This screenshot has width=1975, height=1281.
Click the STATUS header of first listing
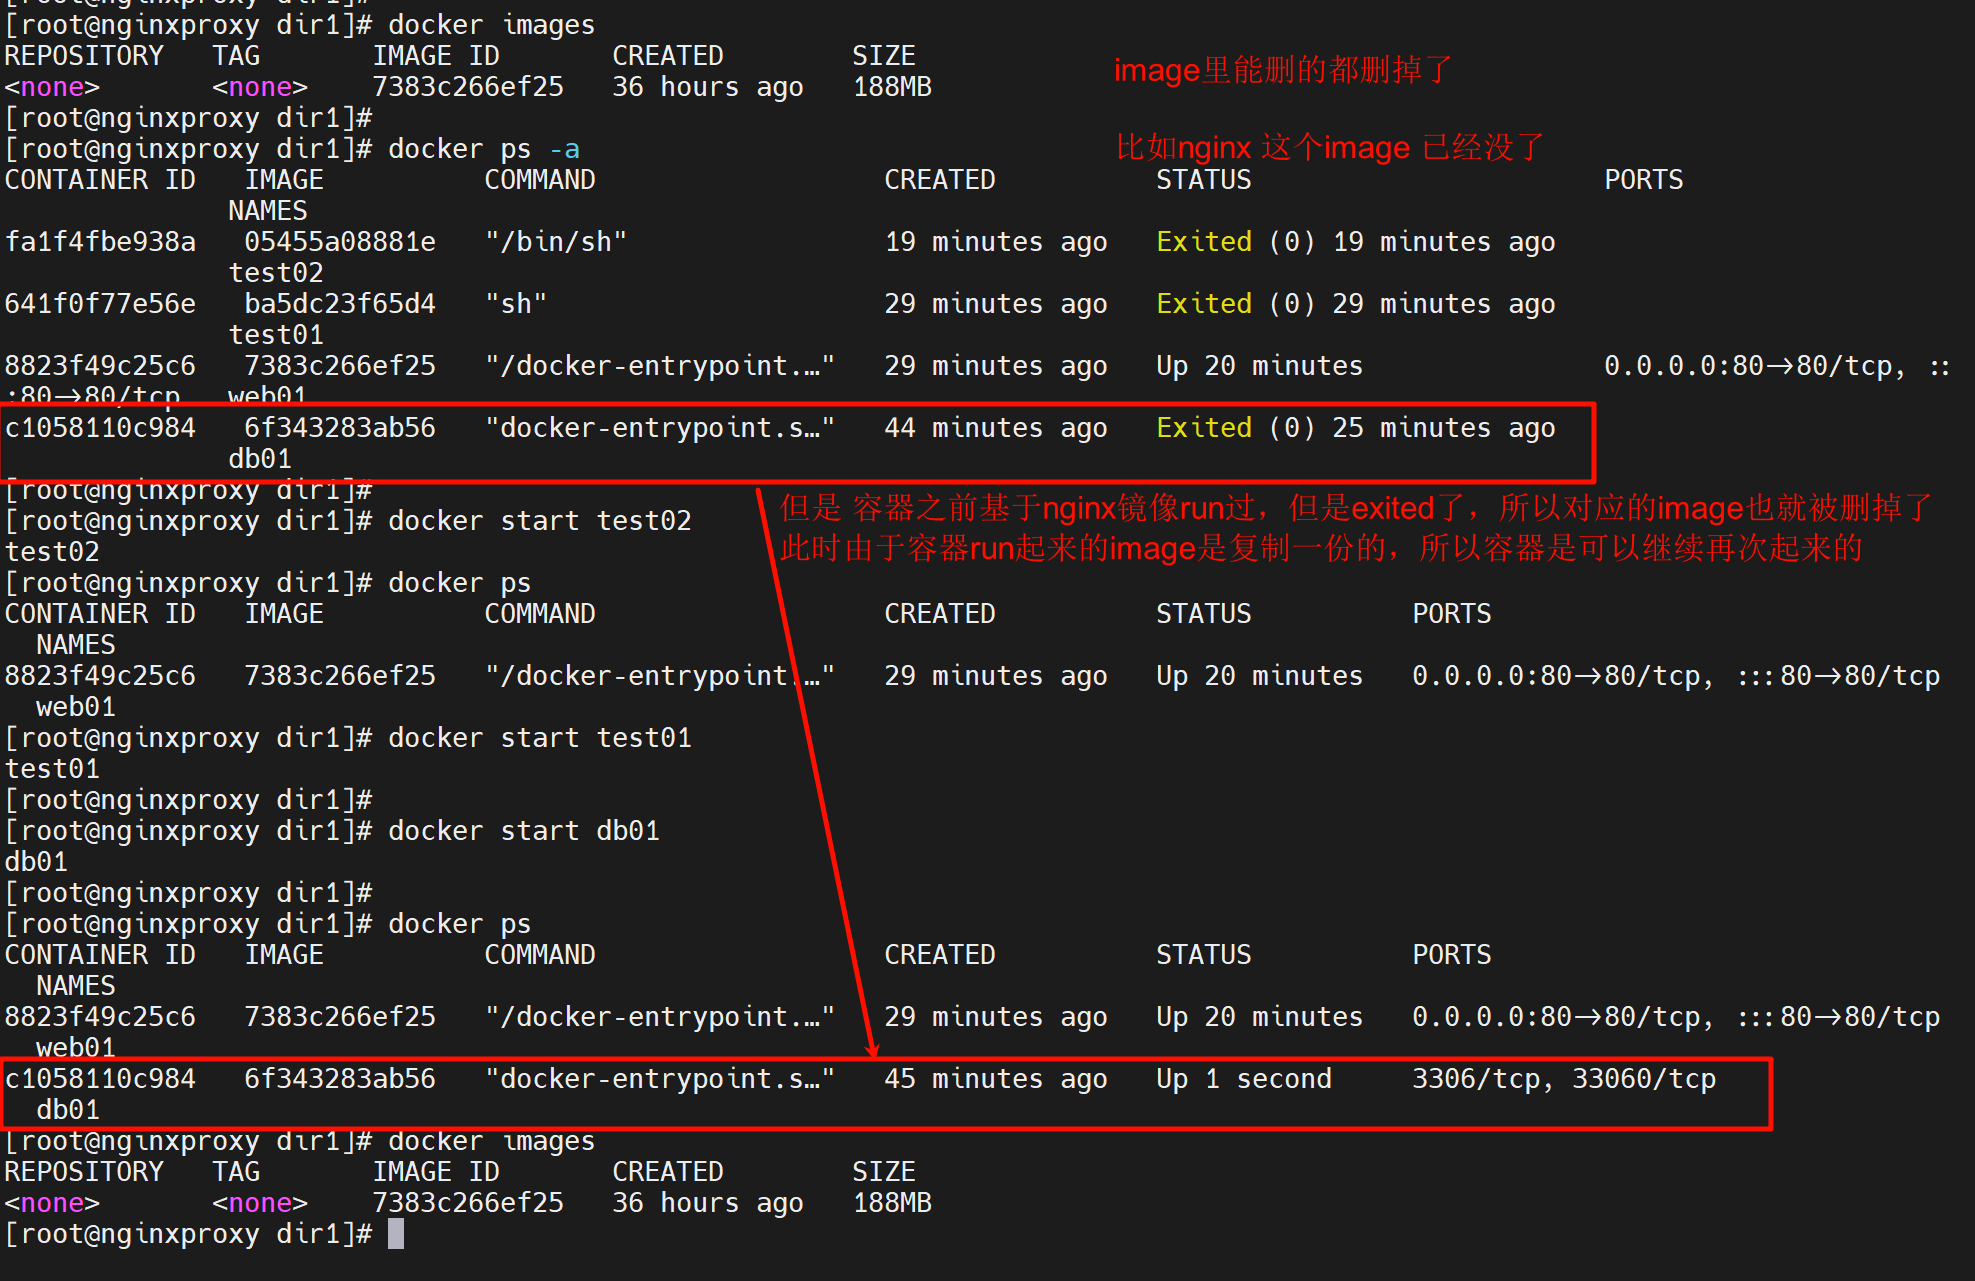click(x=1203, y=180)
